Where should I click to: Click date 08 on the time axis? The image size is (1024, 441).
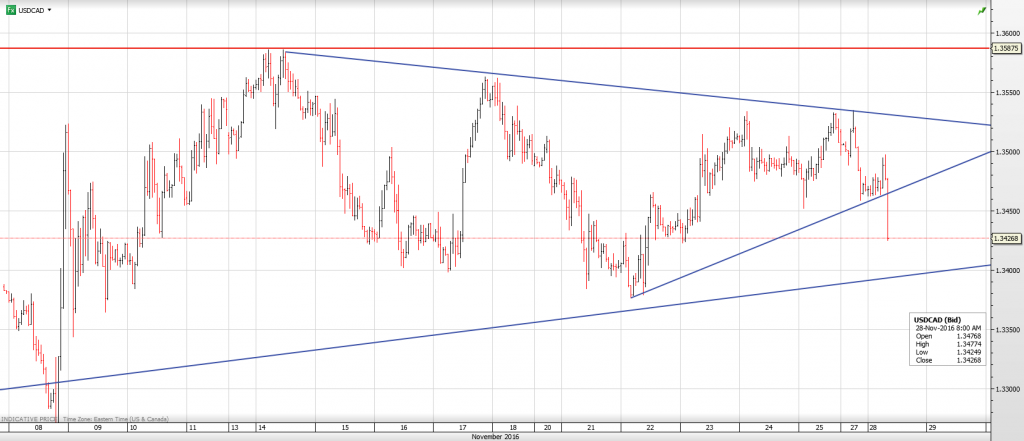39,428
